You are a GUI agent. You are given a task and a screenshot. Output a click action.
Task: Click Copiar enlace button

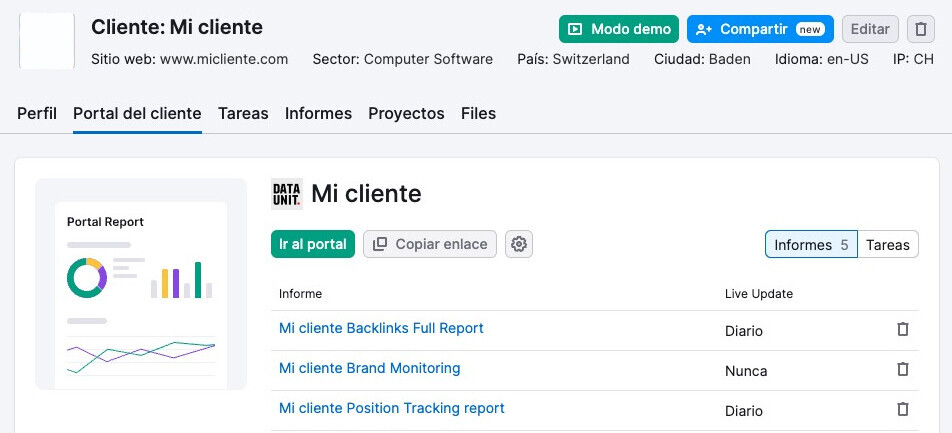click(x=430, y=244)
